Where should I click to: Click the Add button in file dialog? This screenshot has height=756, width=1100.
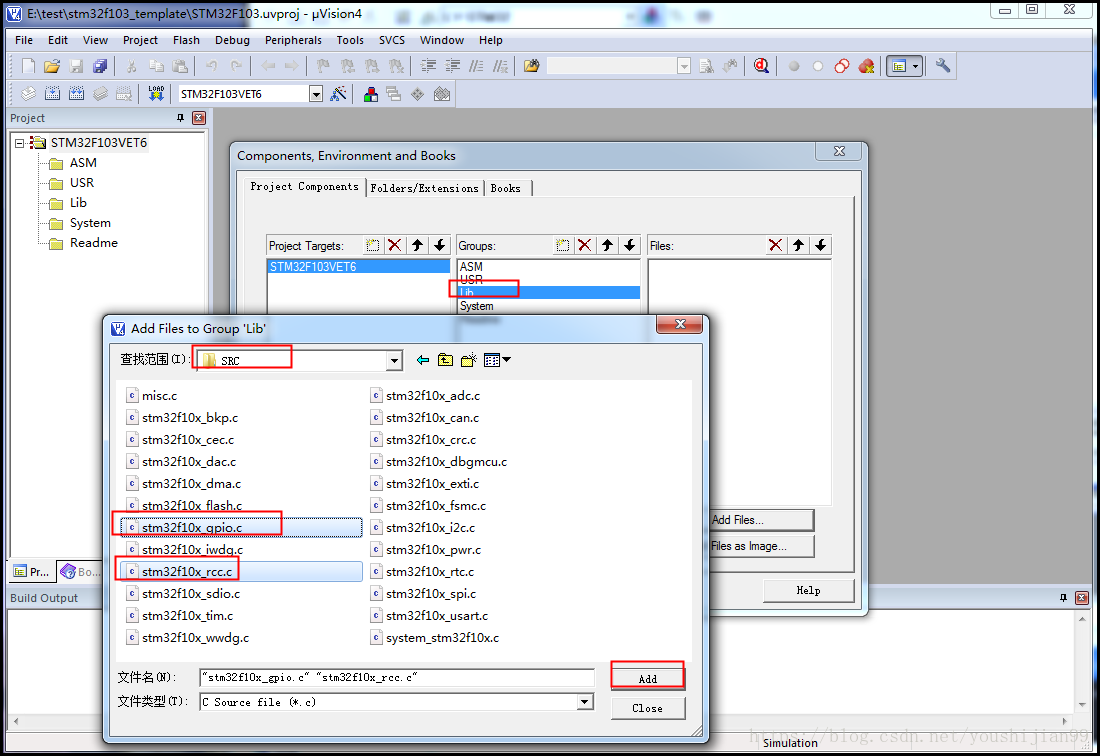point(648,678)
